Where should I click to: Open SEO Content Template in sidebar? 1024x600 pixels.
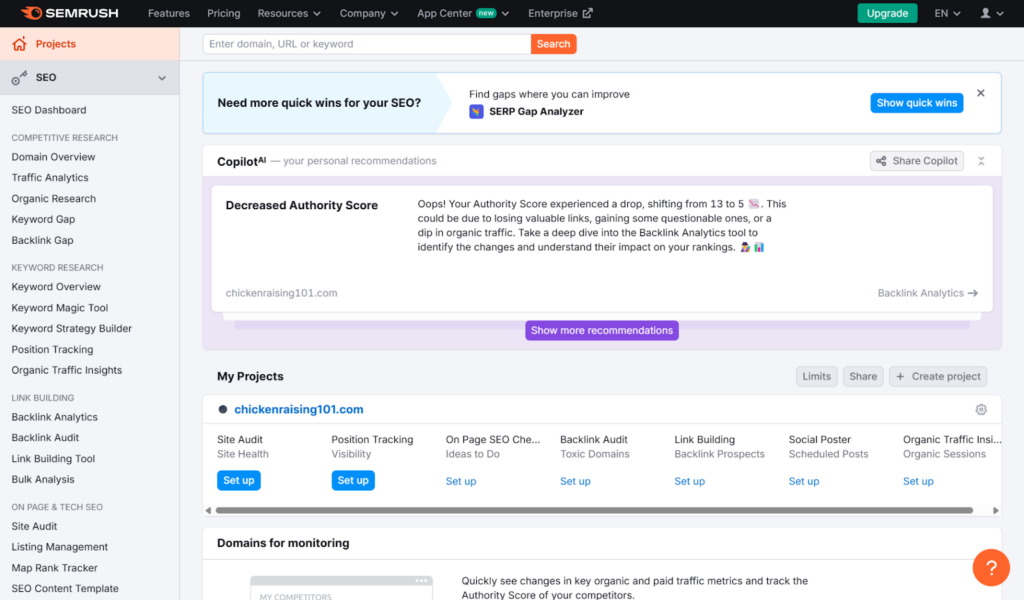(65, 589)
